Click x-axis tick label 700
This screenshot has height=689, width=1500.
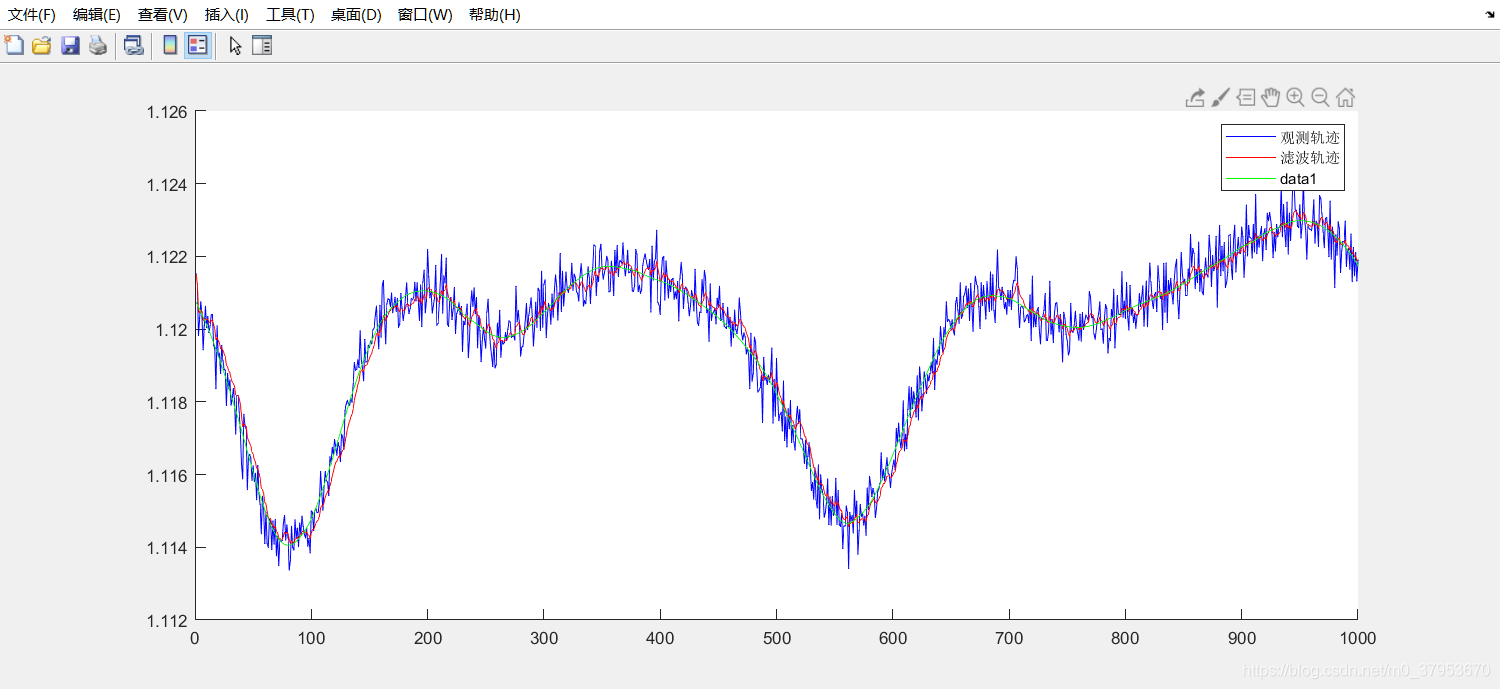[x=1009, y=638]
